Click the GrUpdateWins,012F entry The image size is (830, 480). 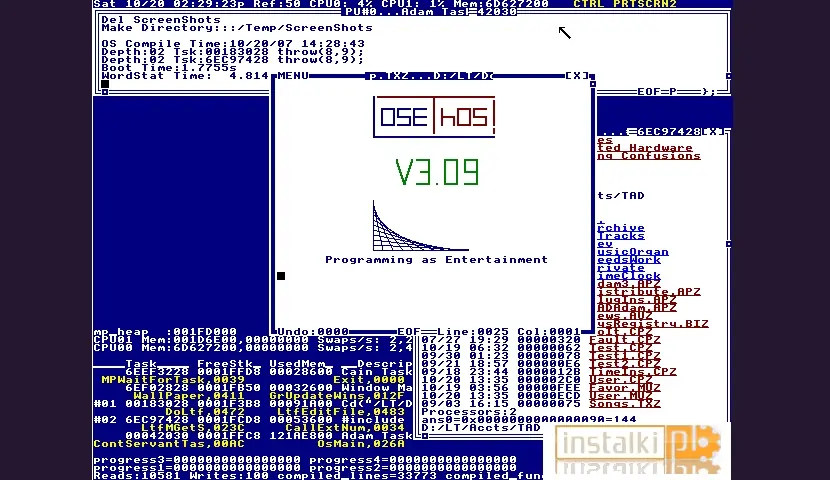pyautogui.click(x=337, y=395)
